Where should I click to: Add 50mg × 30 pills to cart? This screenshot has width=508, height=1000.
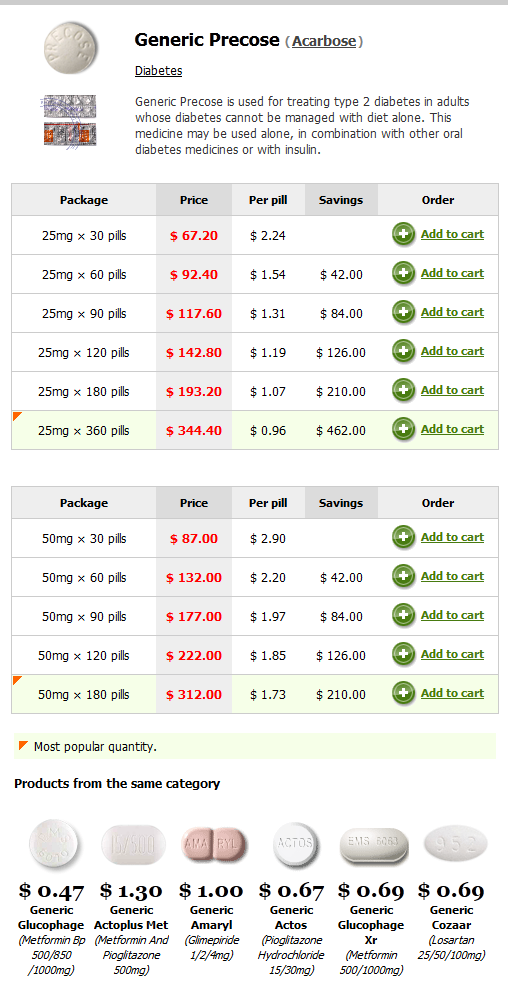point(452,537)
